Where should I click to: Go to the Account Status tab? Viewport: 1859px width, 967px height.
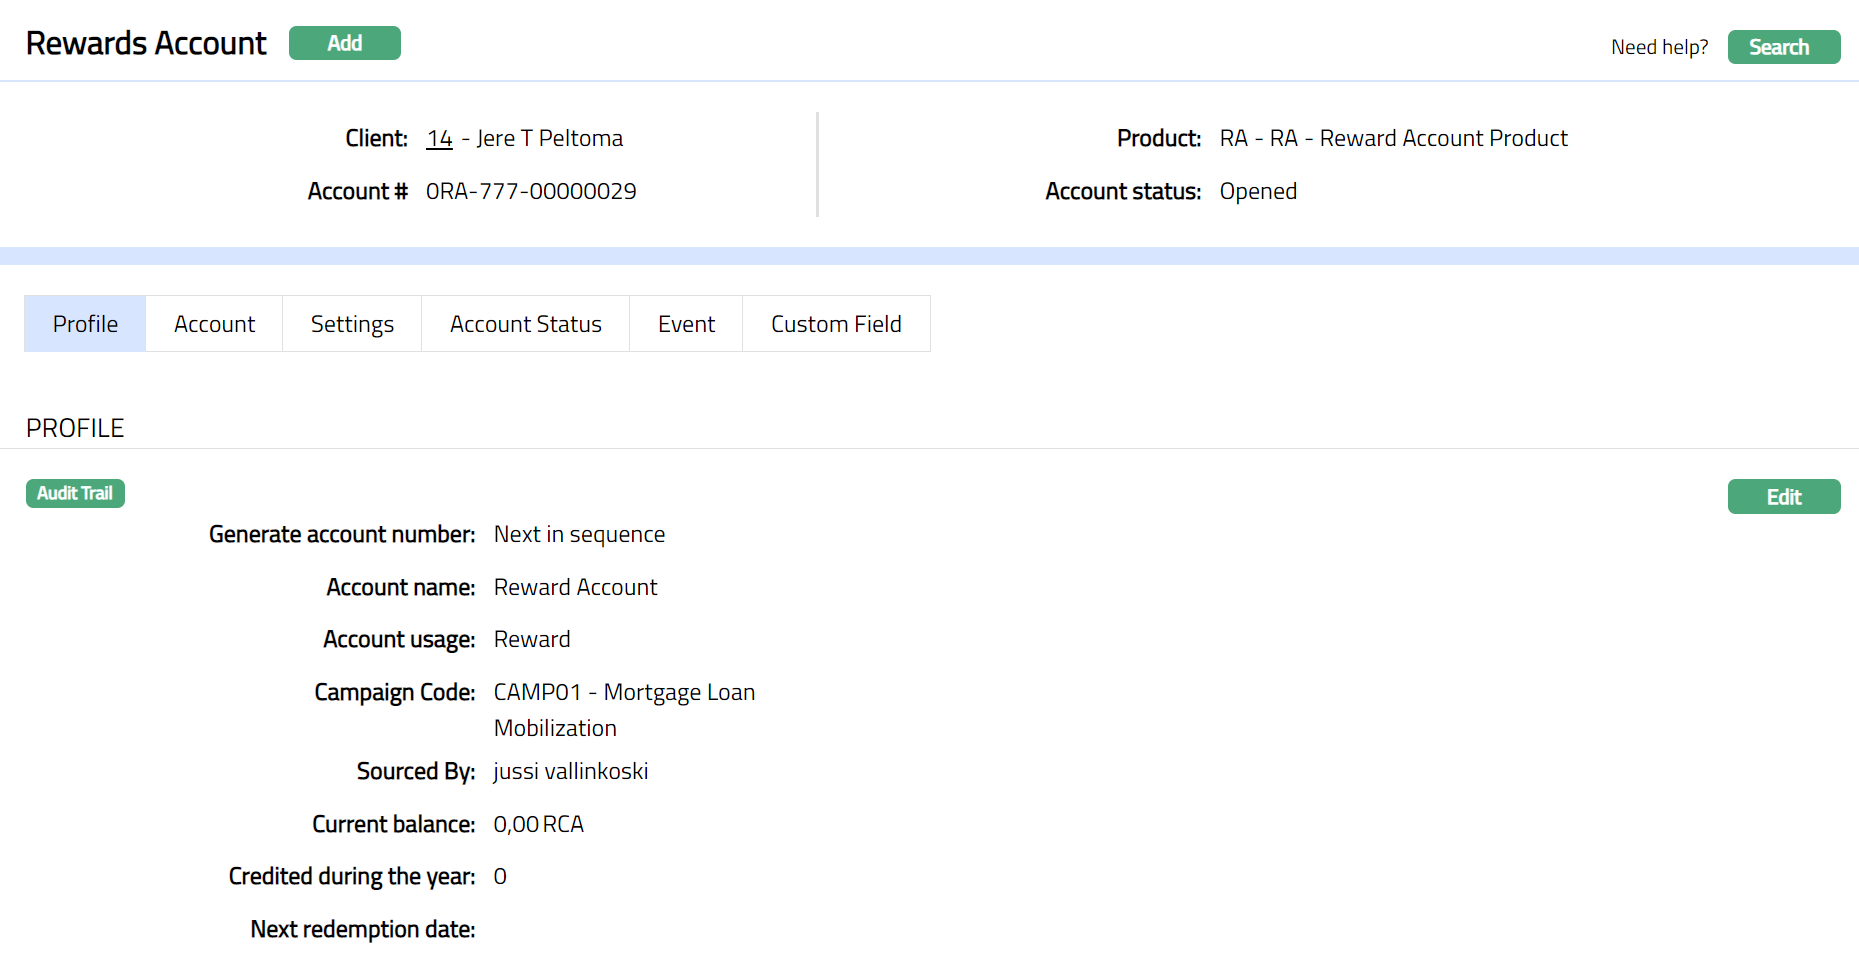click(525, 324)
